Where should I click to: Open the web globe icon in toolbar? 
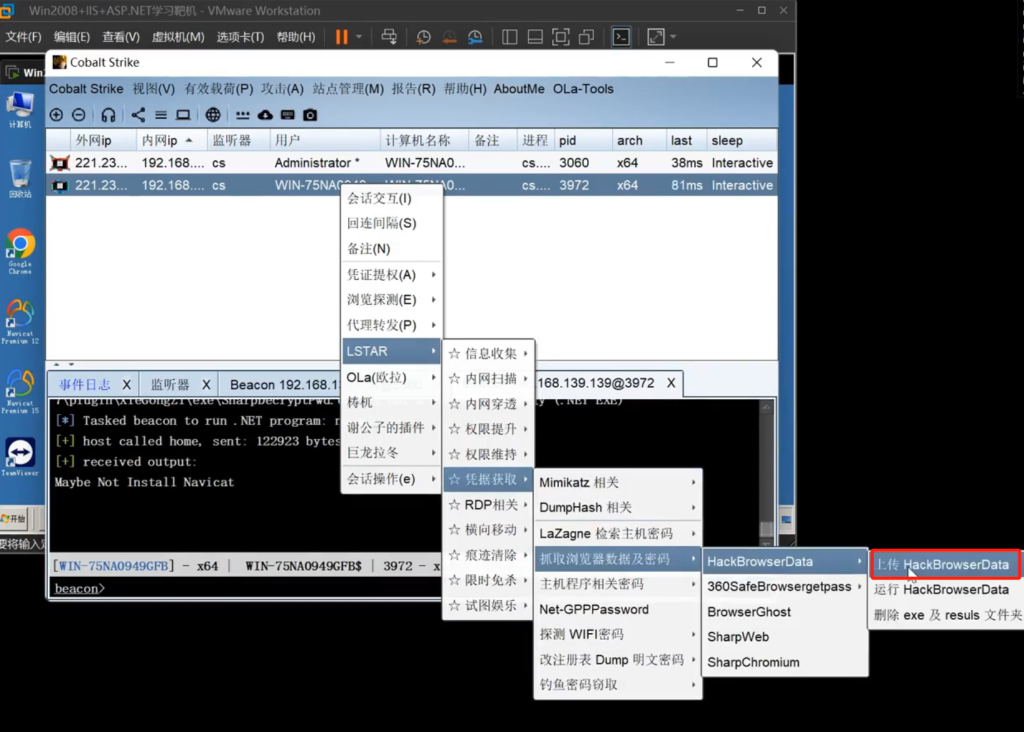(x=213, y=115)
